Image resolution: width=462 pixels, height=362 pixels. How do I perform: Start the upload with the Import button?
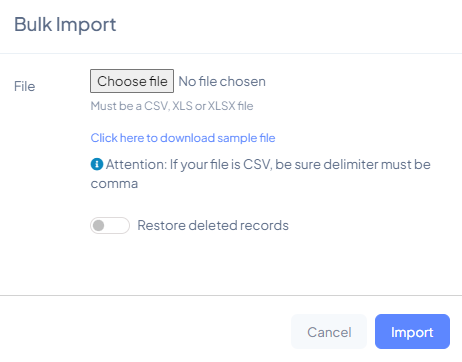click(412, 332)
